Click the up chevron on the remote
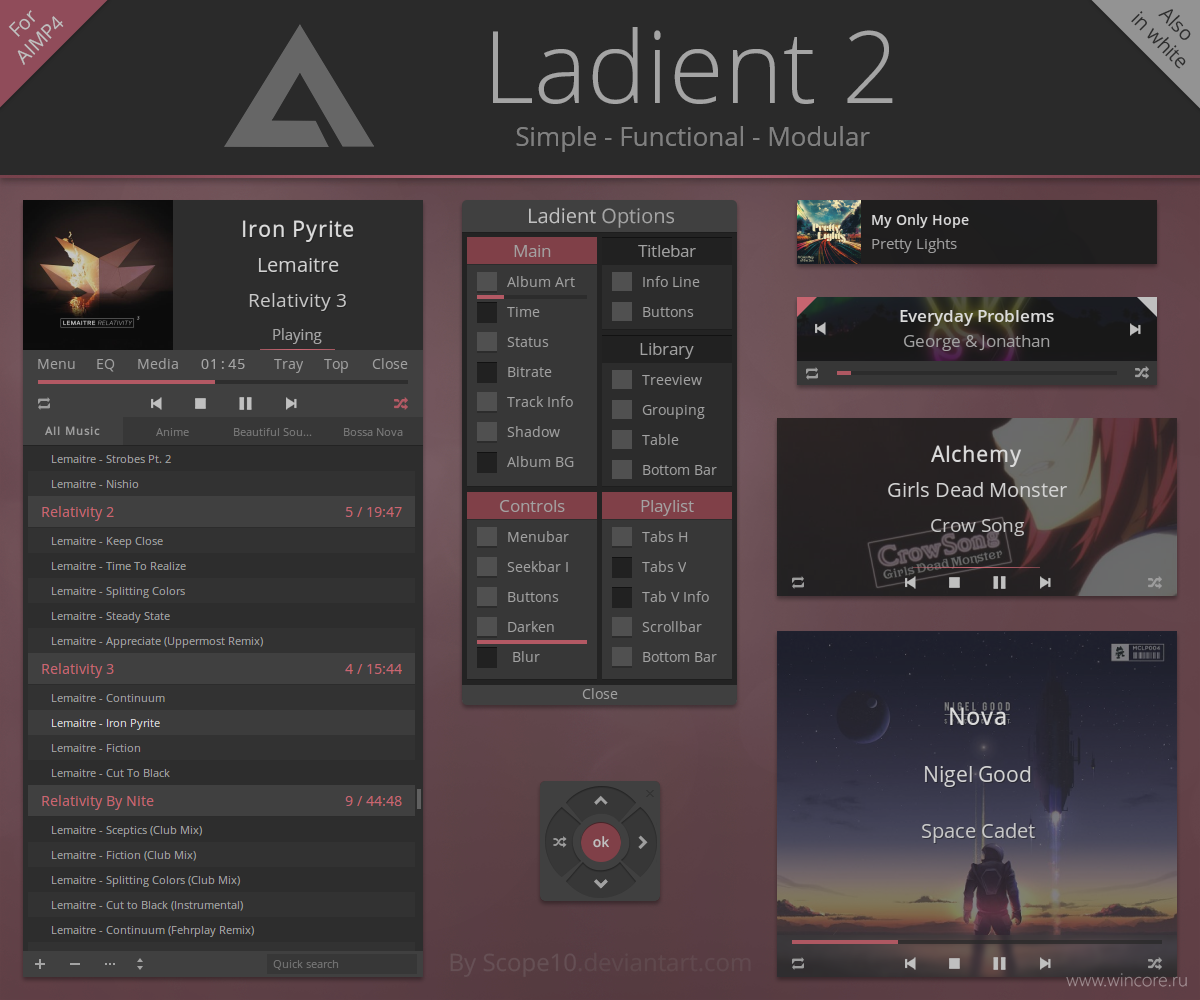Screen dimensions: 1200x1000 tap(600, 801)
